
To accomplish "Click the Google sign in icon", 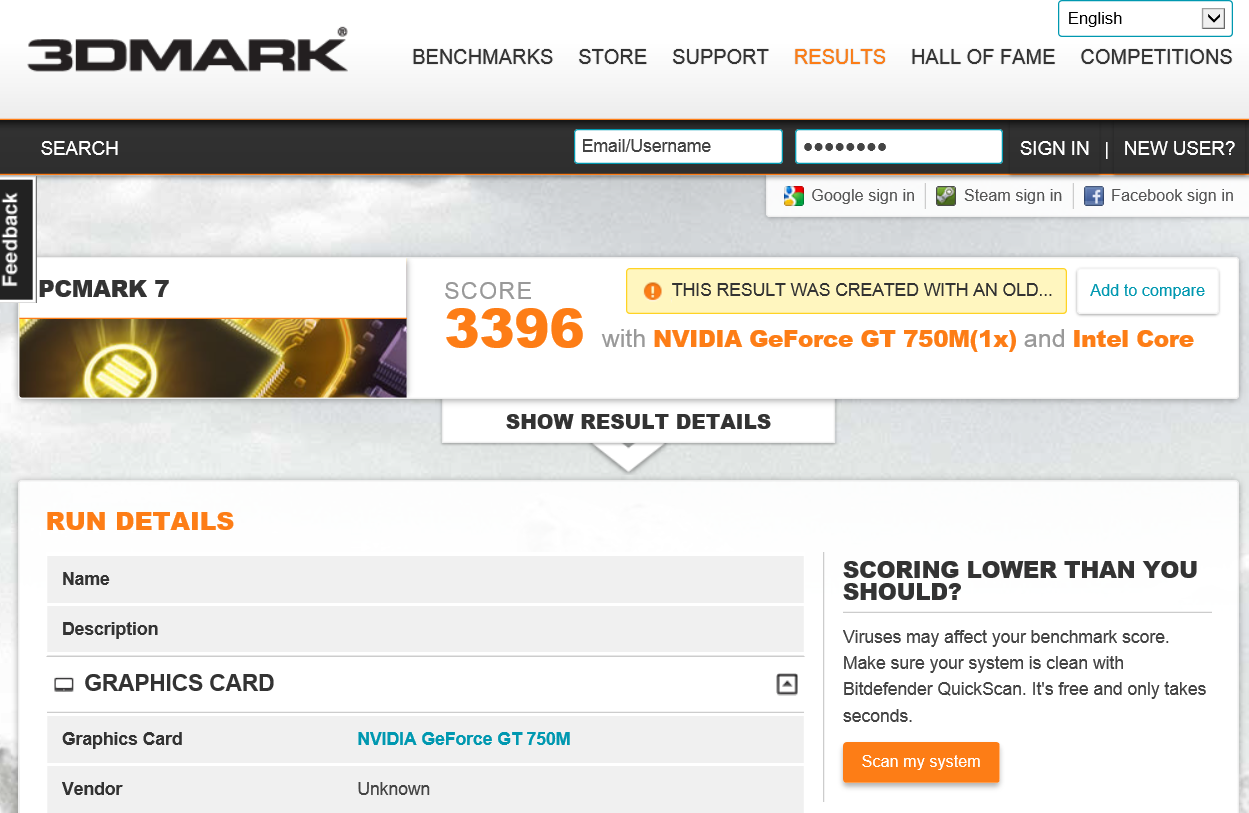I will (794, 196).
